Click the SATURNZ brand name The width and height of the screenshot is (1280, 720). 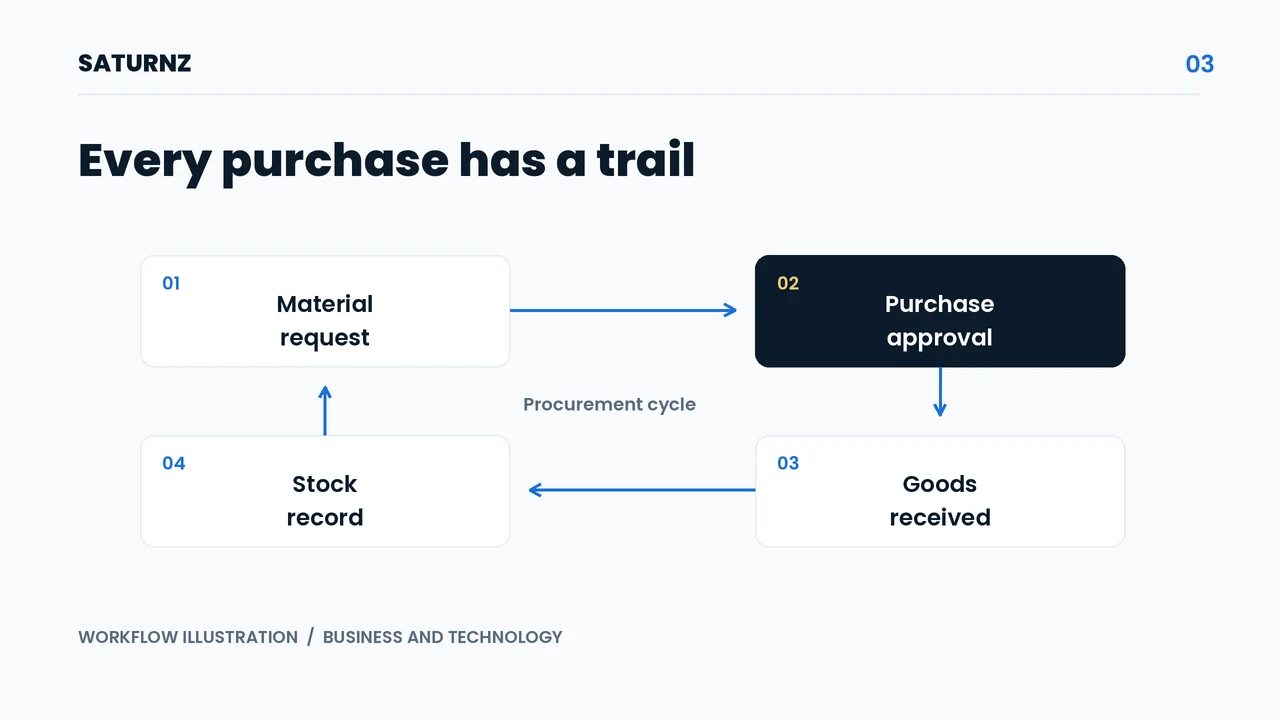pos(134,63)
